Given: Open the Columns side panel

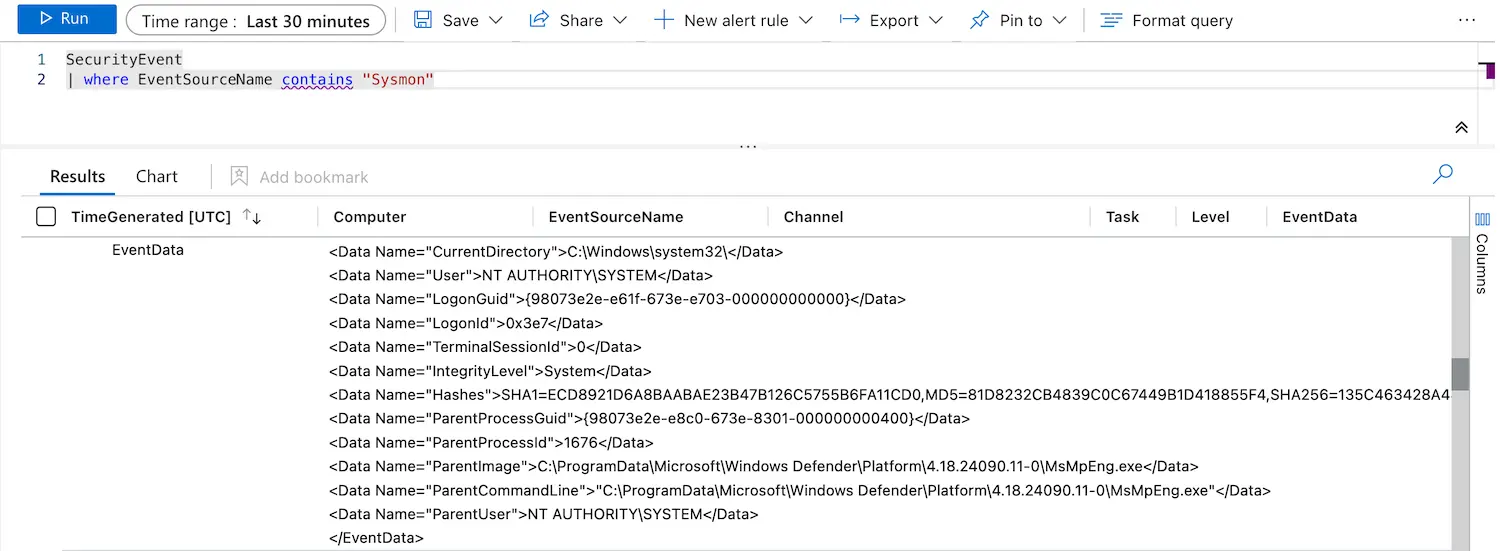Looking at the screenshot, I should click(x=1482, y=252).
